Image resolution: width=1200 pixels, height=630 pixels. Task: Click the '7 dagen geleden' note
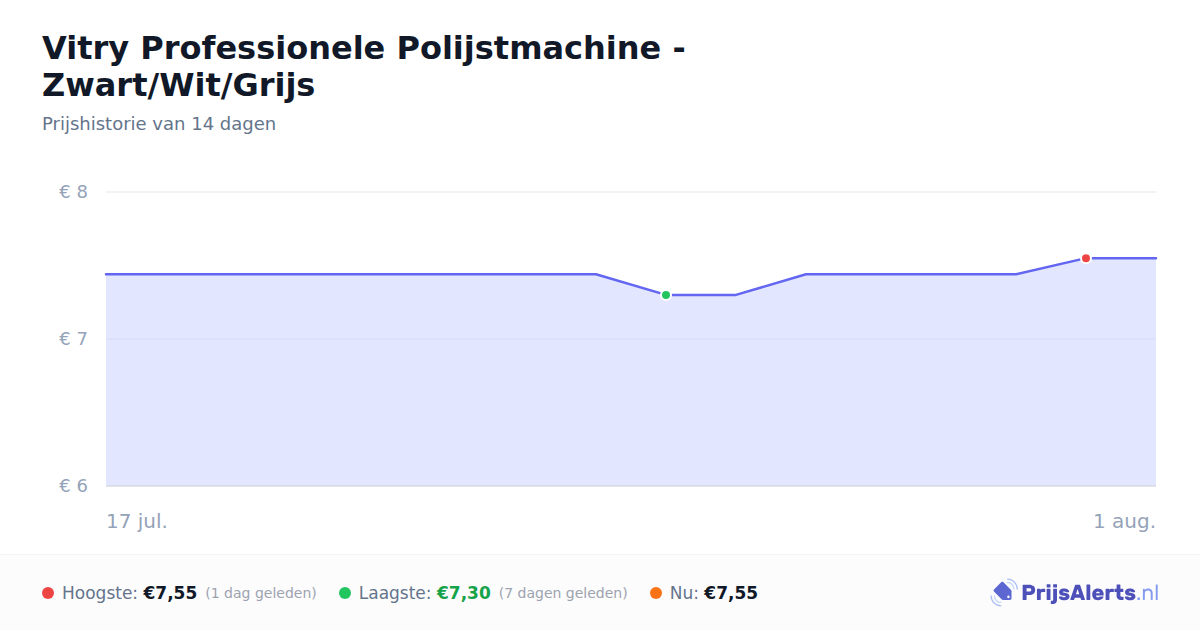point(563,593)
